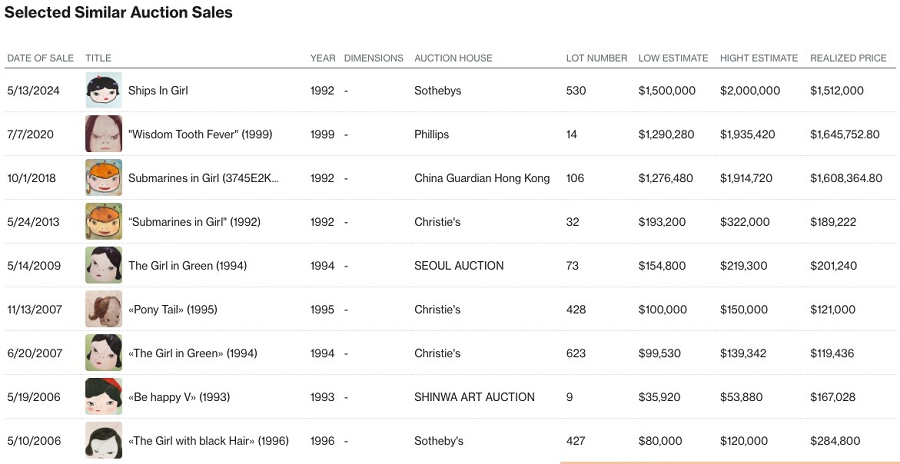
Task: Click the Pony Tail artwork thumbnail
Action: click(x=103, y=309)
